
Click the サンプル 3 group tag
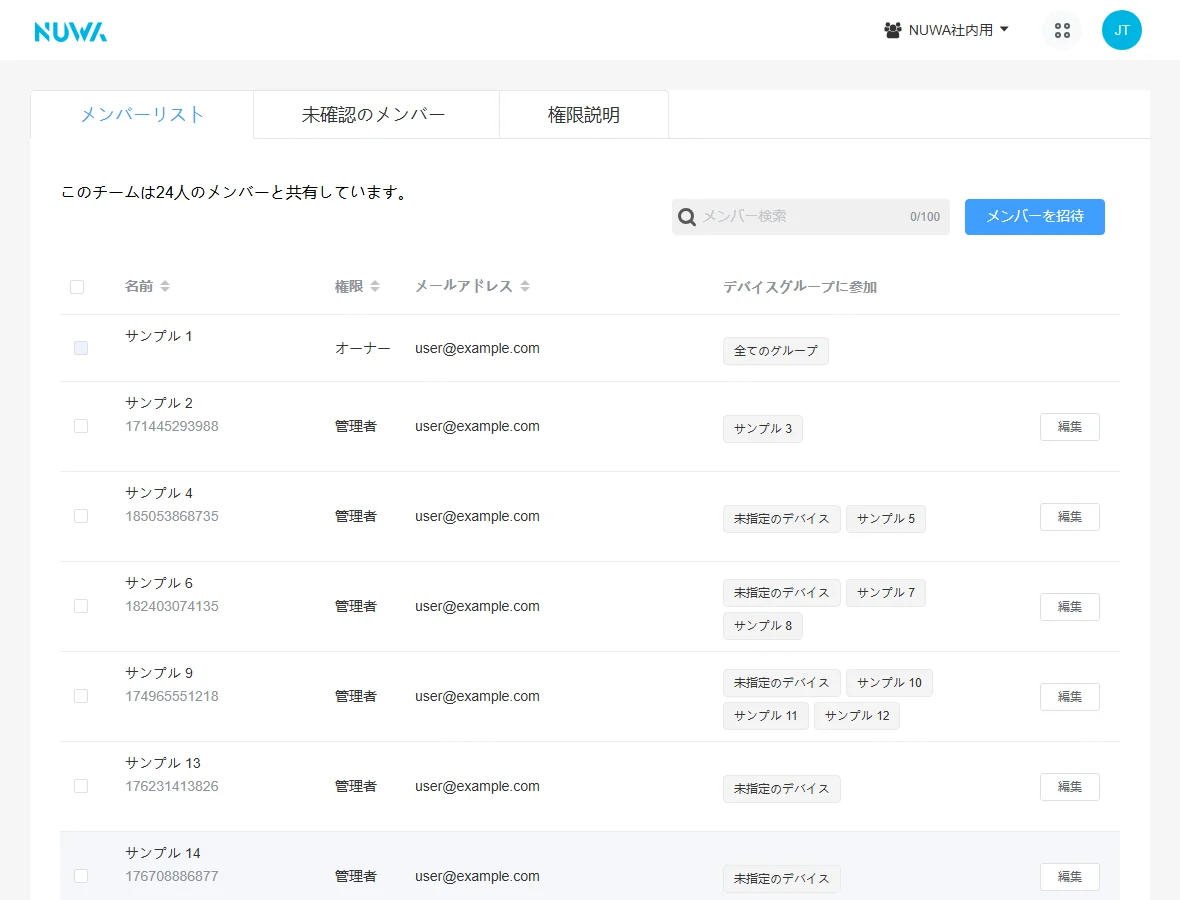762,429
